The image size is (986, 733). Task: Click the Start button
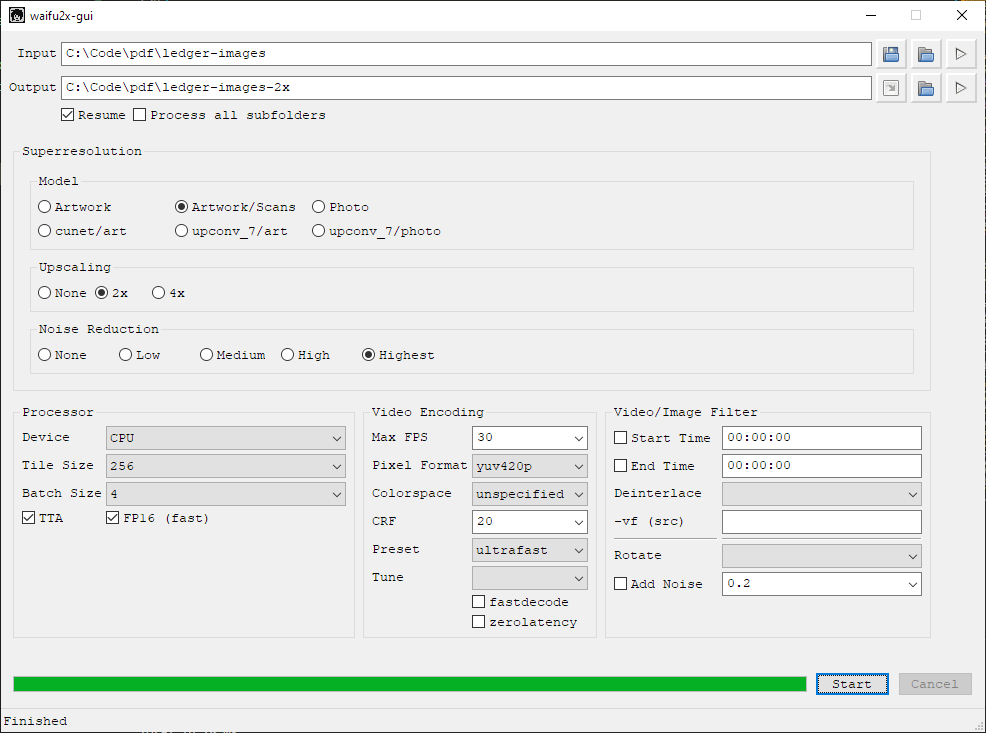pos(852,684)
